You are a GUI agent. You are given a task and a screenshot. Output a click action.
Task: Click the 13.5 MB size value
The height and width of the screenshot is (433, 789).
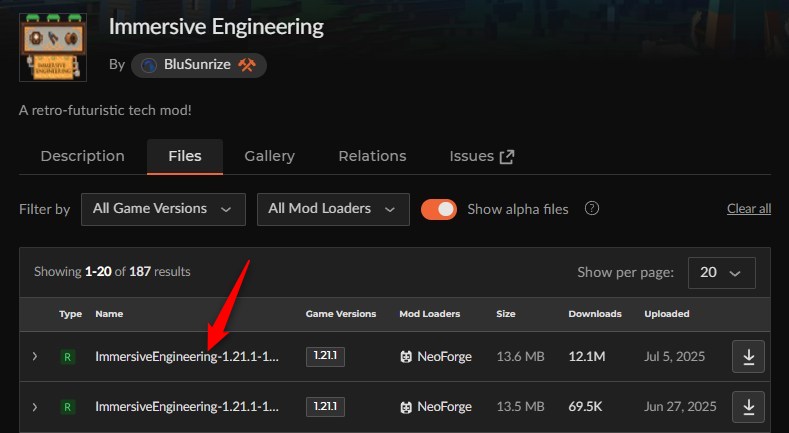tap(520, 407)
